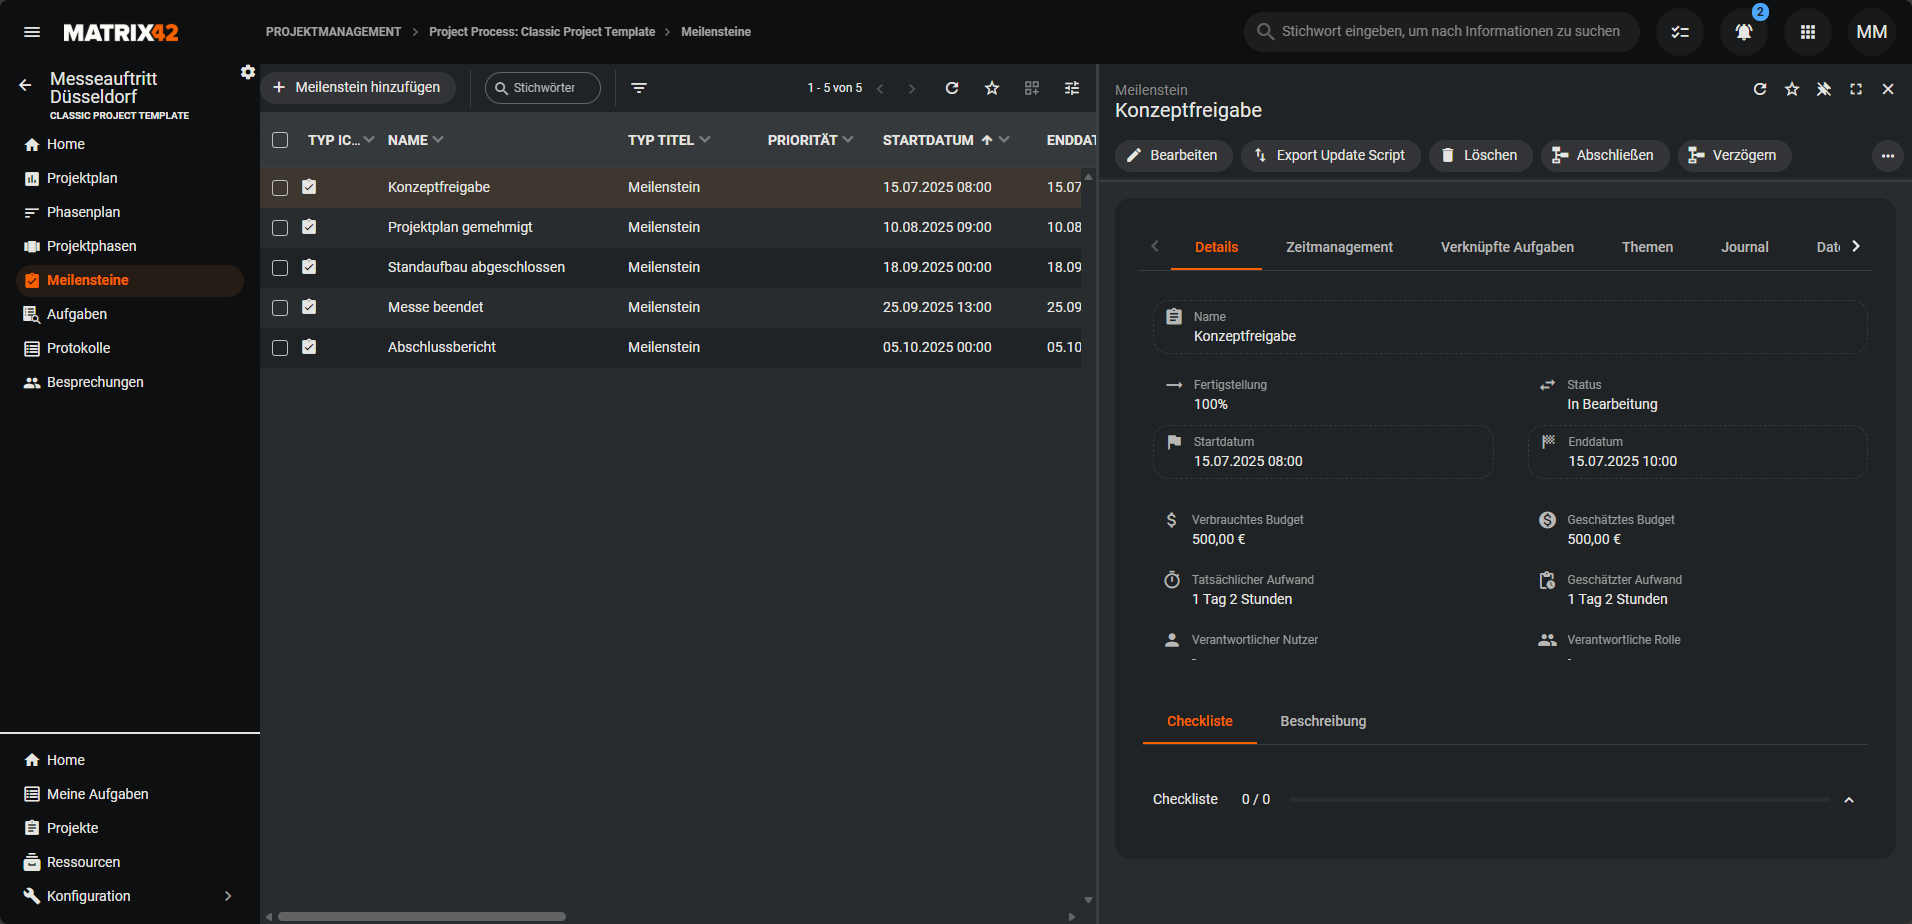The width and height of the screenshot is (1912, 924).
Task: Open the task checklist icon in header
Action: click(x=1680, y=32)
